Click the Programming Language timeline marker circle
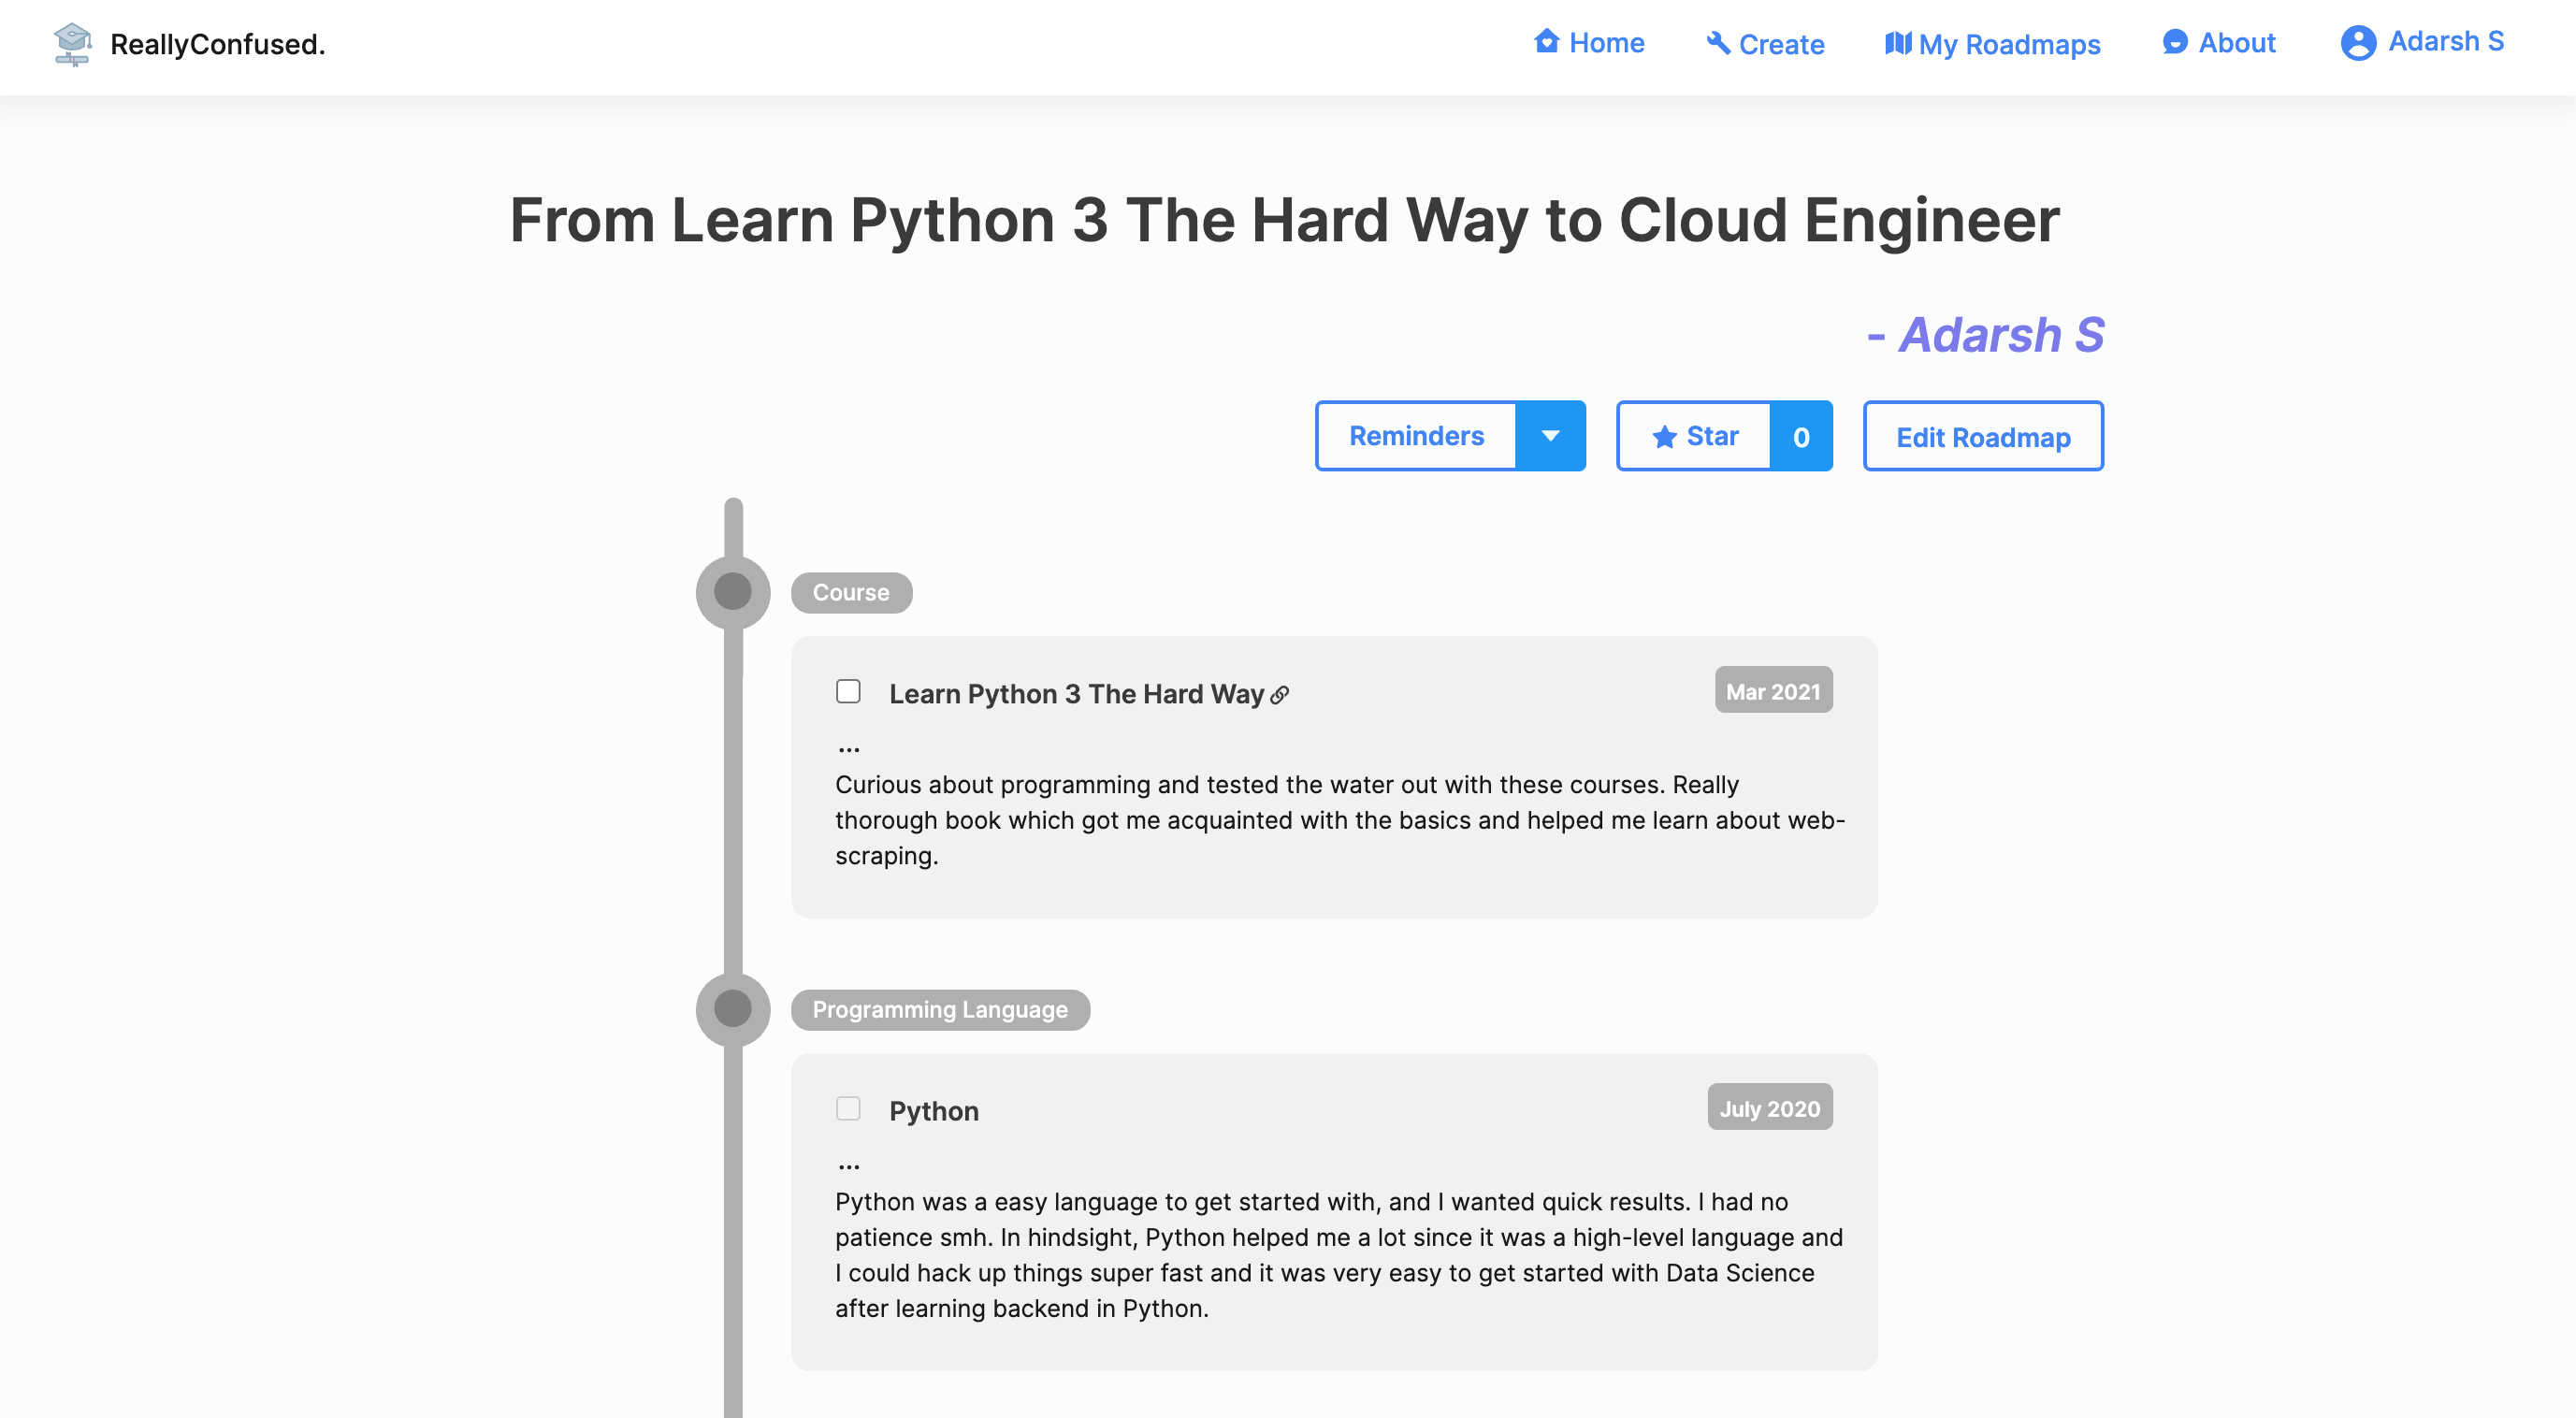The image size is (2576, 1418). pyautogui.click(x=733, y=1009)
